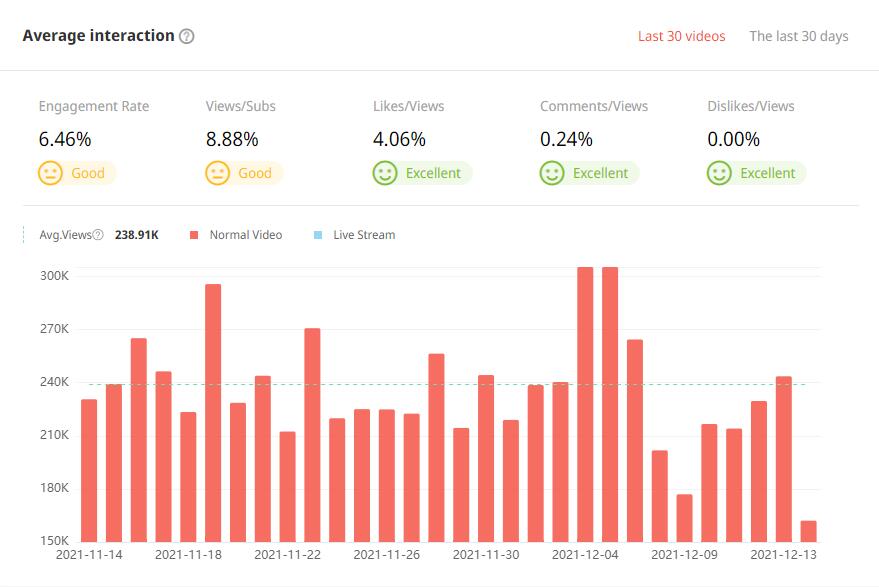Select the shortest bar at far right
The width and height of the screenshot is (879, 587).
click(808, 530)
